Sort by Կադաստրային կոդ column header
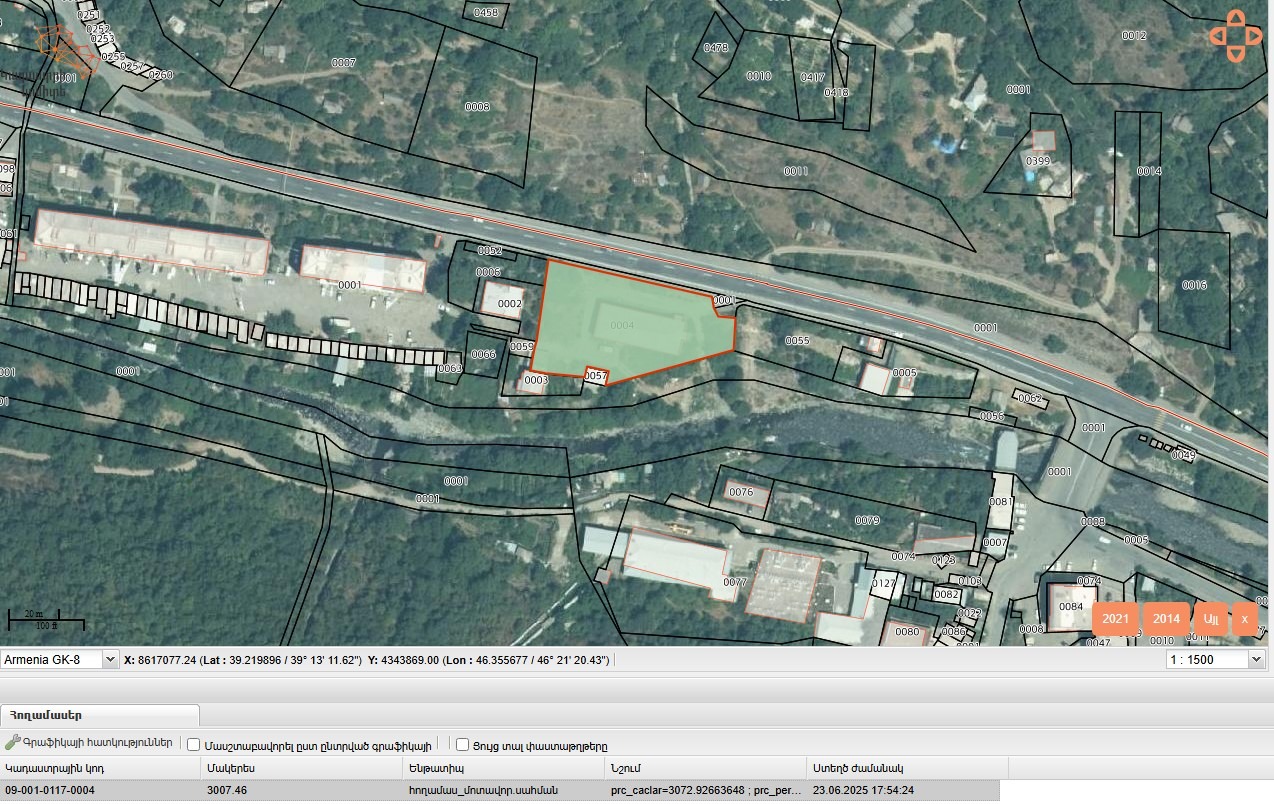Screen dimensions: 1274x804 tap(100, 768)
